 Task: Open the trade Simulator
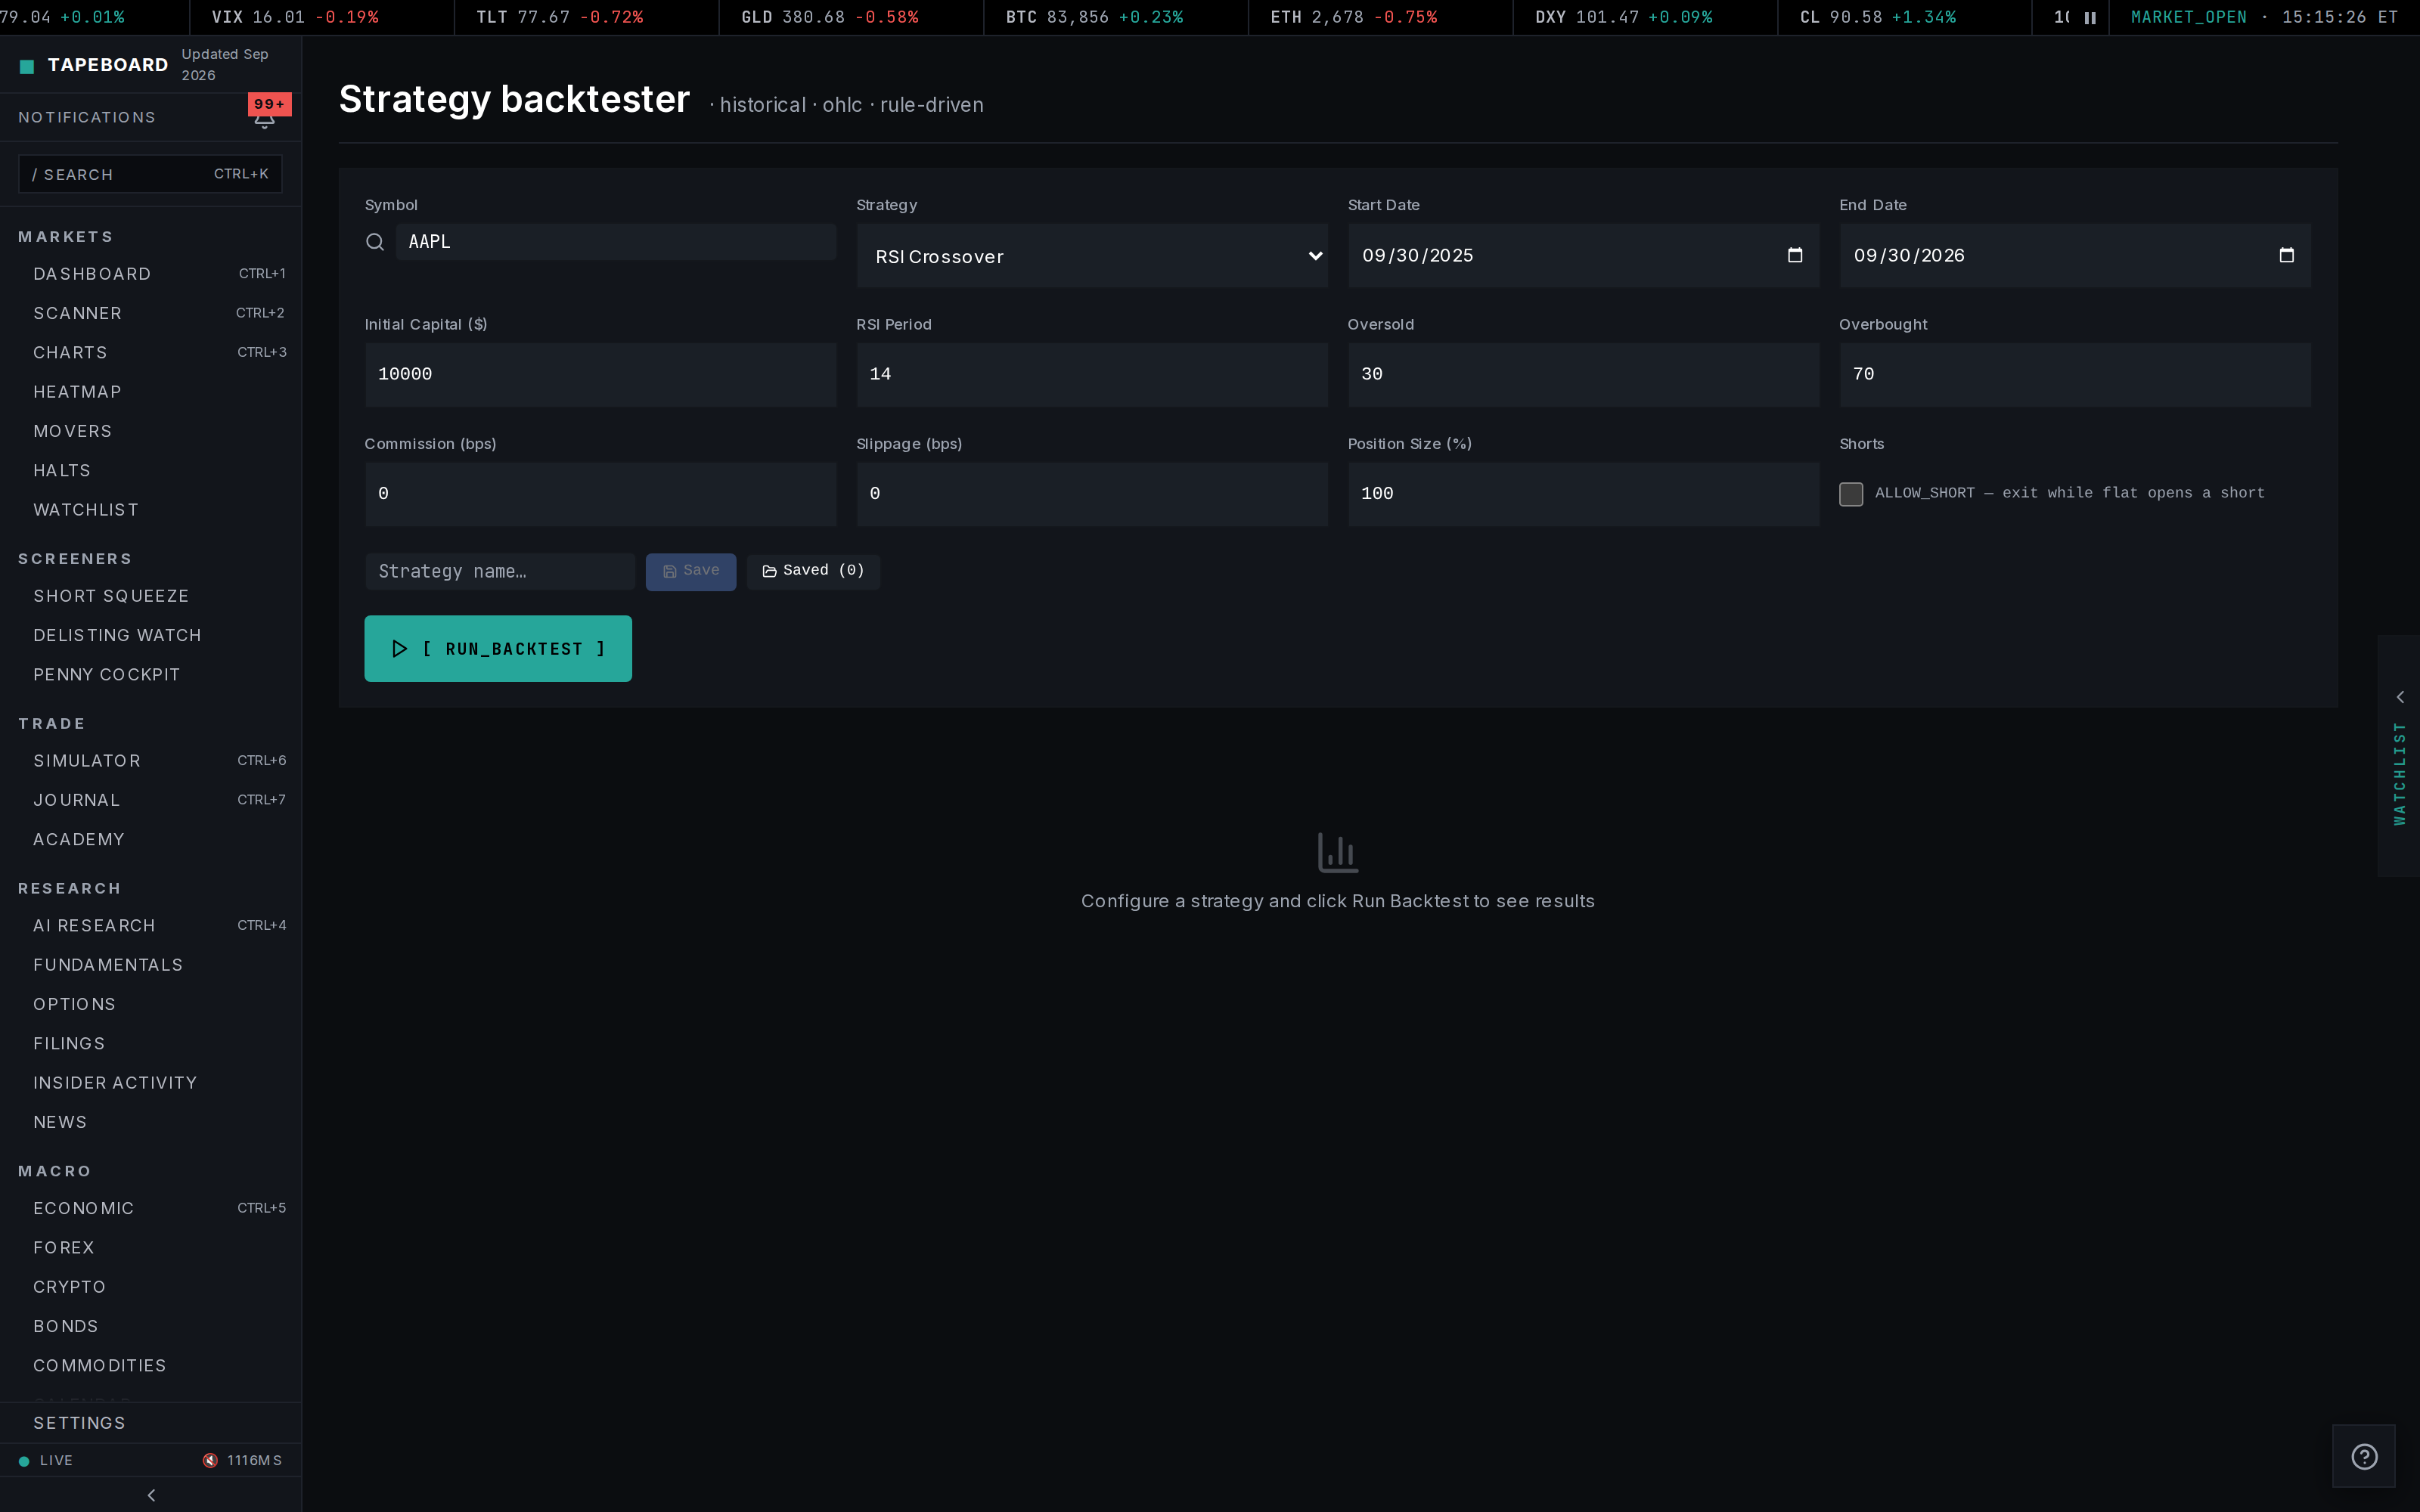tap(151, 761)
